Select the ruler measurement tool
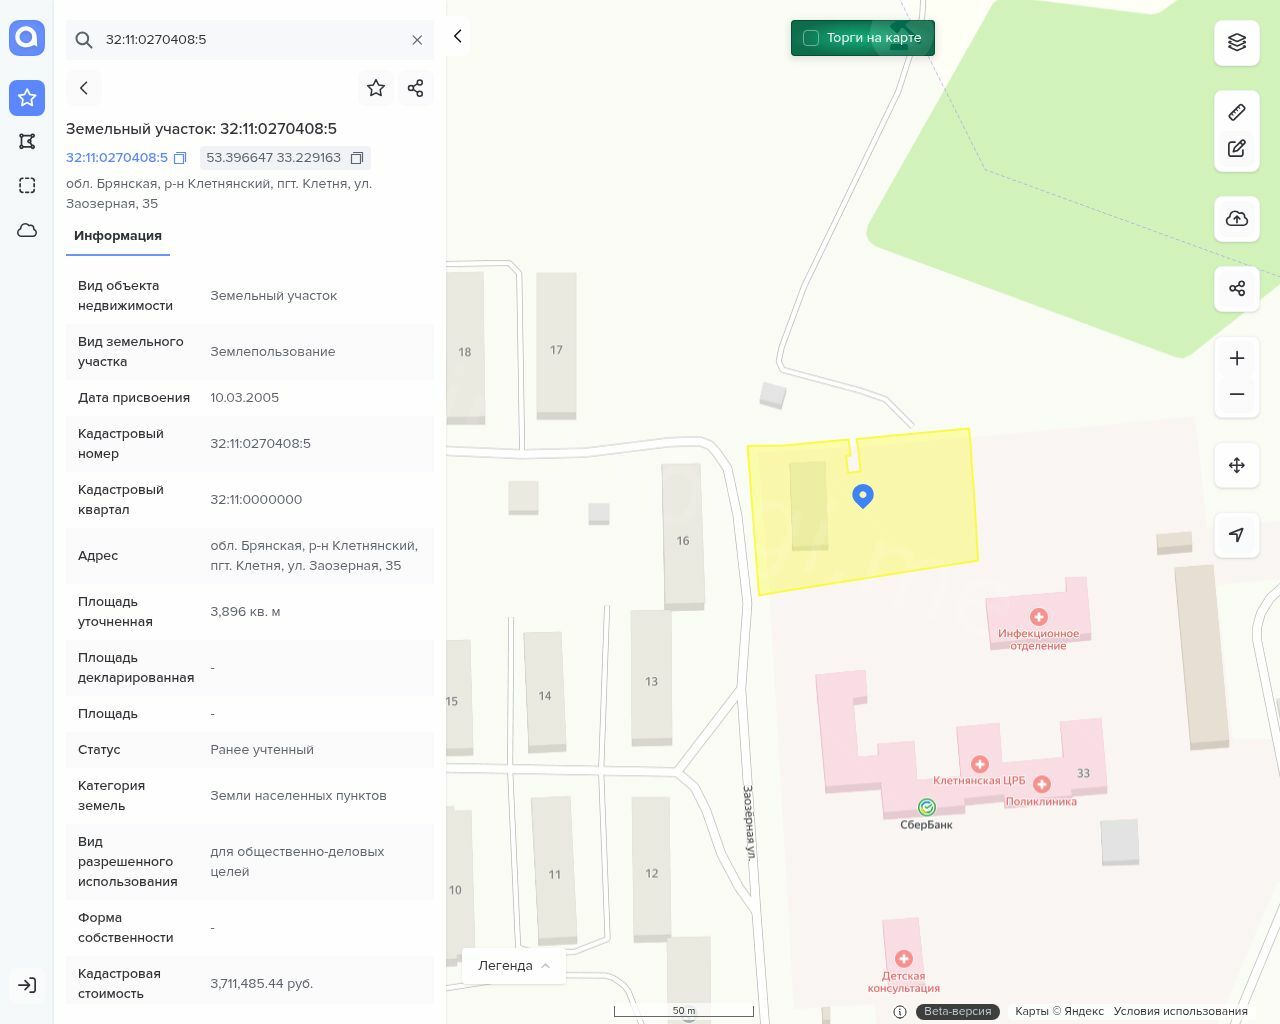The image size is (1280, 1024). click(1237, 112)
